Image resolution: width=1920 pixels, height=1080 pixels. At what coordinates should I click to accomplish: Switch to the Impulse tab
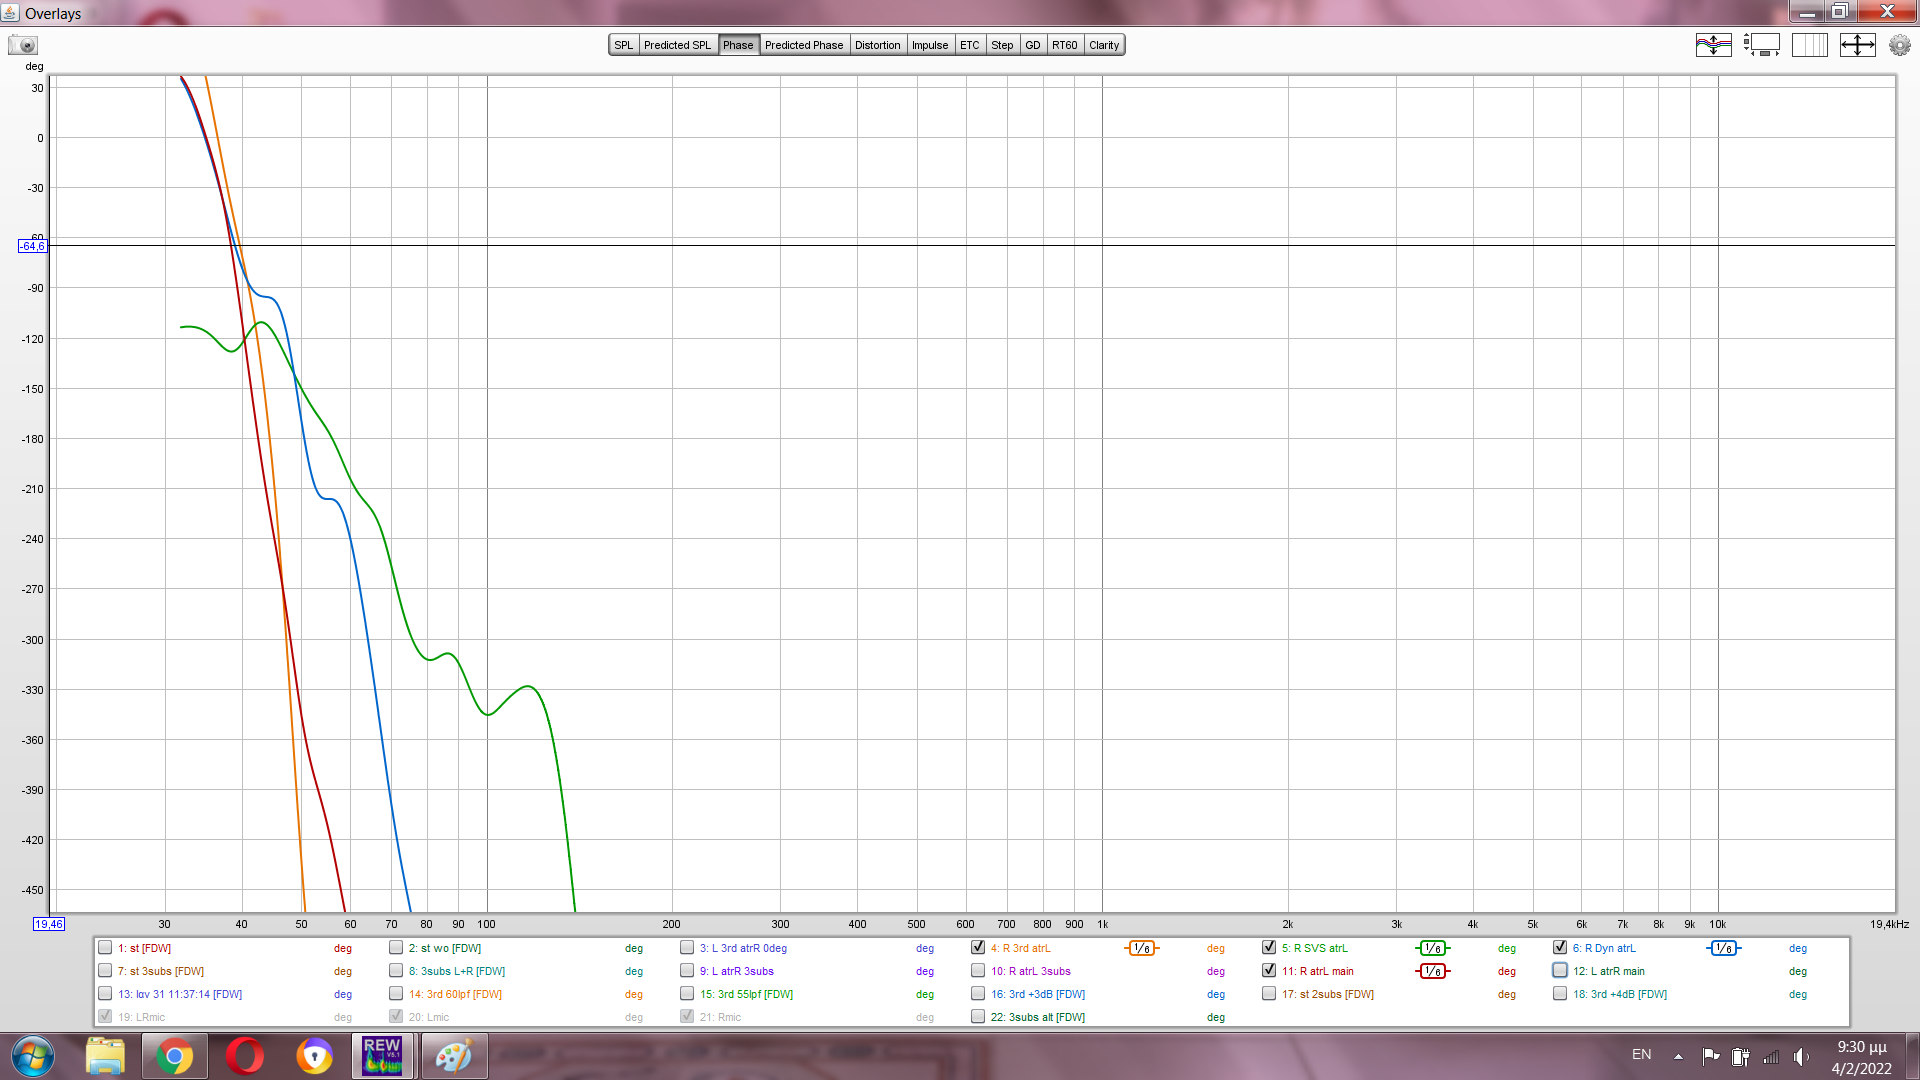(929, 45)
